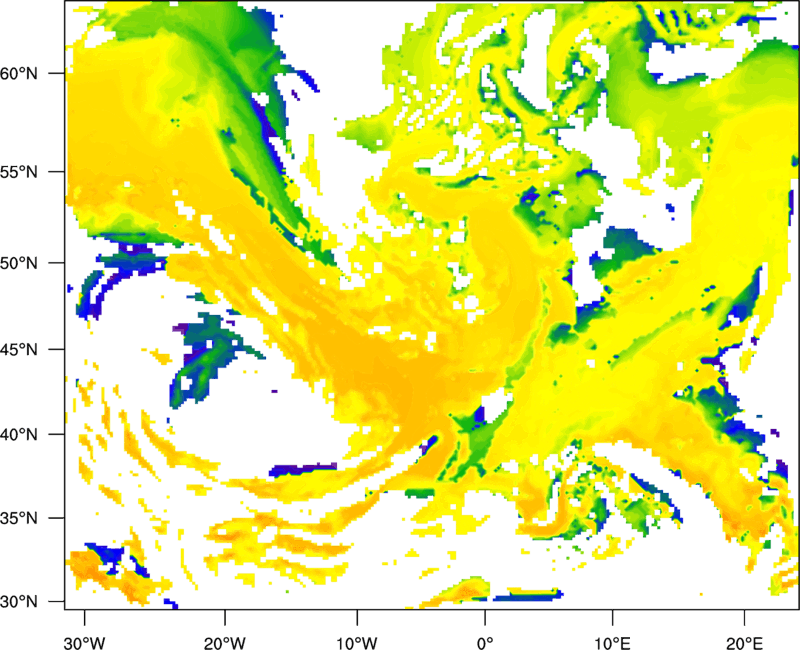Click the 60°N latitude label

tap(19, 73)
